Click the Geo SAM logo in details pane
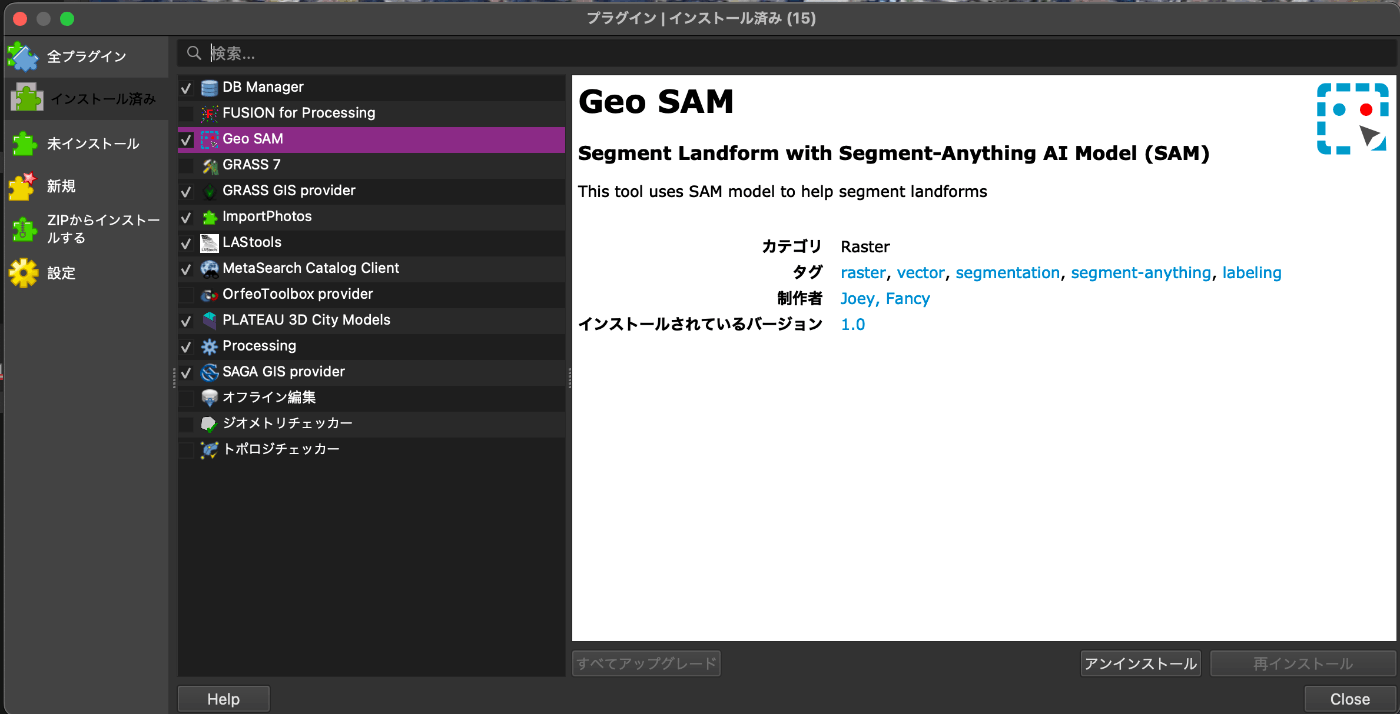The image size is (1400, 714). tap(1352, 118)
